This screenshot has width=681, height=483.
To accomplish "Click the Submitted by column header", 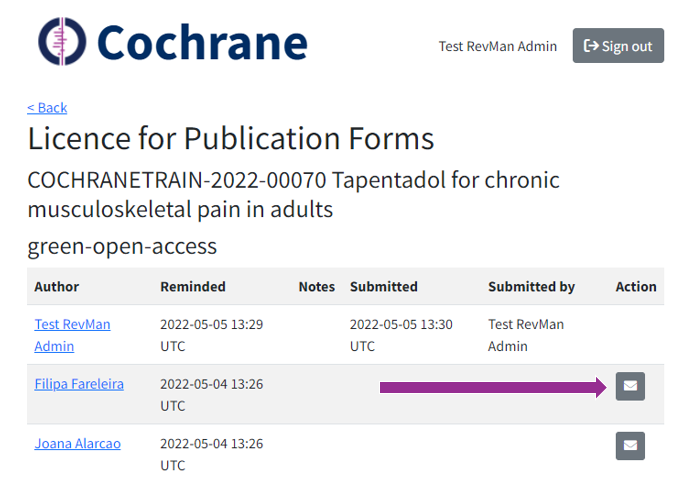I will tap(531, 286).
